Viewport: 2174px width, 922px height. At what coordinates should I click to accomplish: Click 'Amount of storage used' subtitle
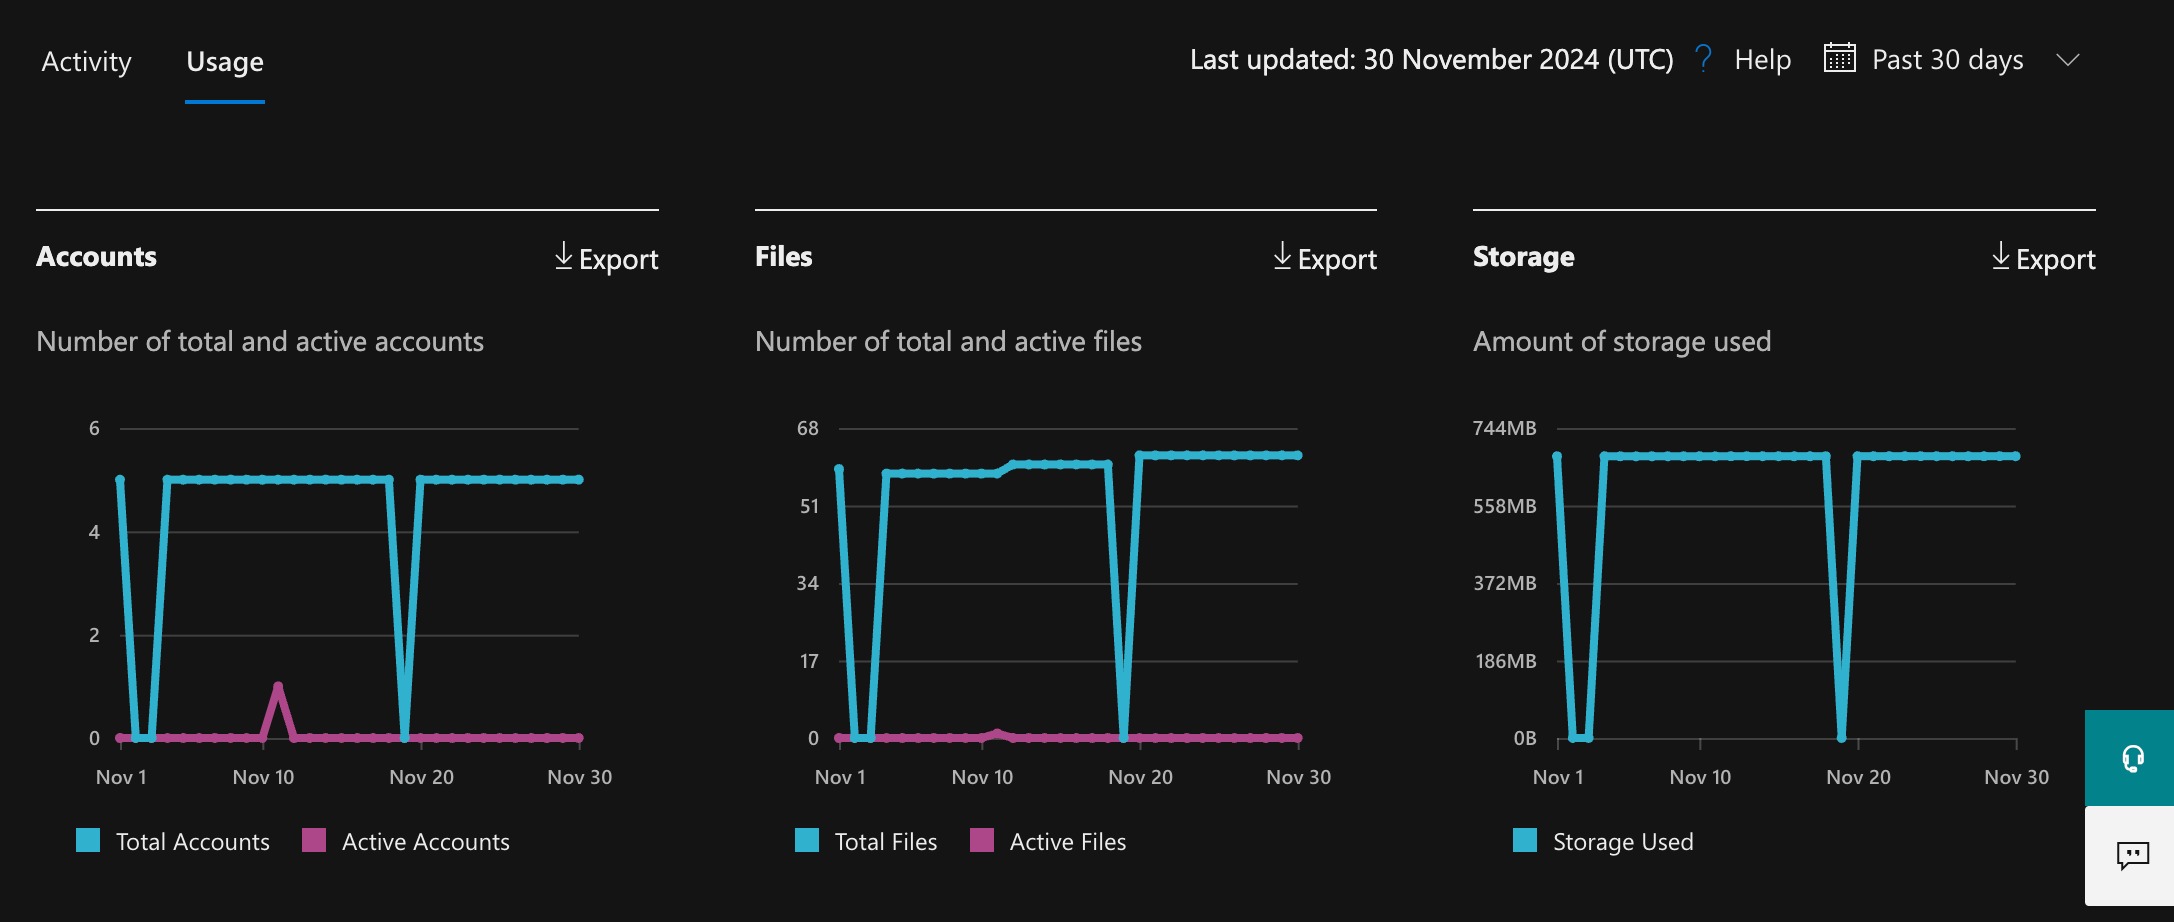pos(1622,342)
